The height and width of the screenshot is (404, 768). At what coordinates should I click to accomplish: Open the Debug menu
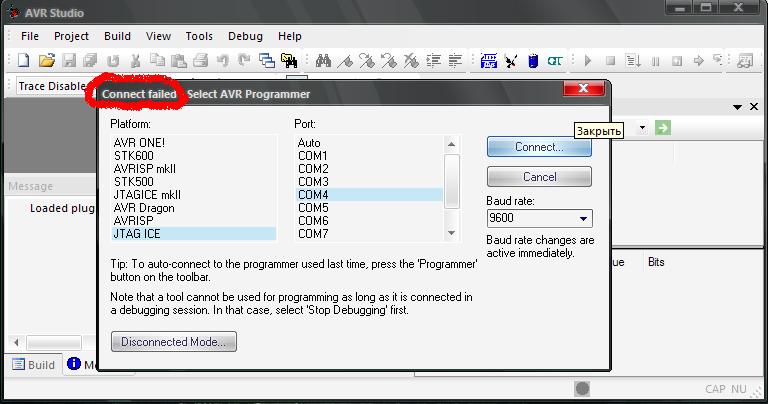click(245, 36)
